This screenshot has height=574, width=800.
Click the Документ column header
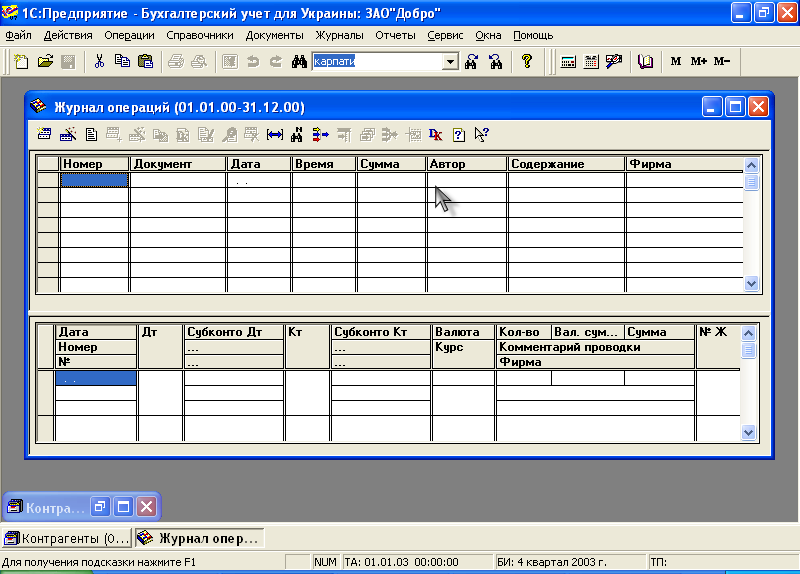click(x=178, y=164)
